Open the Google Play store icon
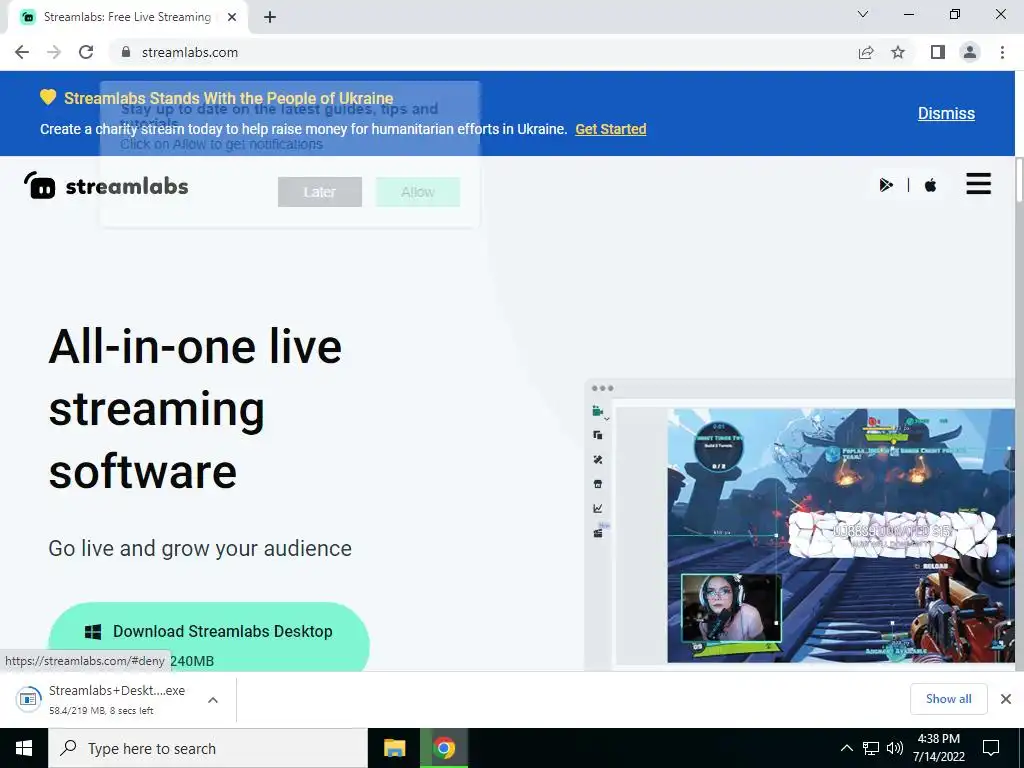The height and width of the screenshot is (768, 1024). pos(886,185)
